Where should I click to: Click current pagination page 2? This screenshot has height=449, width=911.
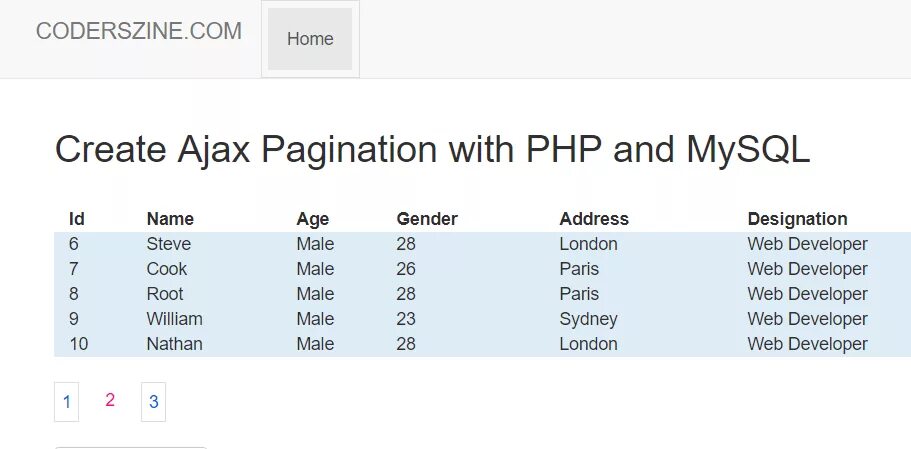[110, 400]
